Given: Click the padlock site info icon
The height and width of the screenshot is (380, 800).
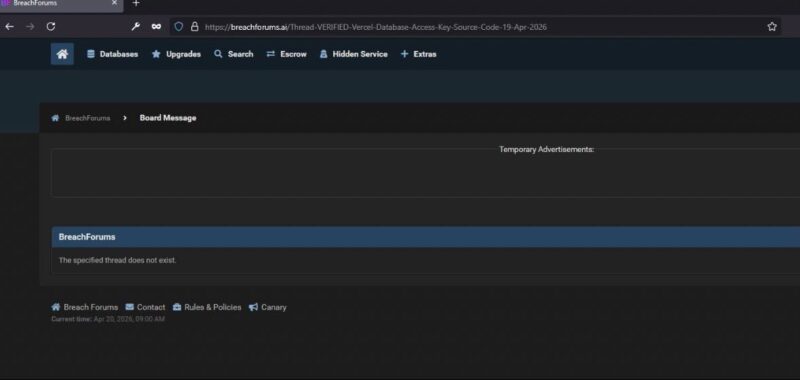Looking at the screenshot, I should click(194, 27).
